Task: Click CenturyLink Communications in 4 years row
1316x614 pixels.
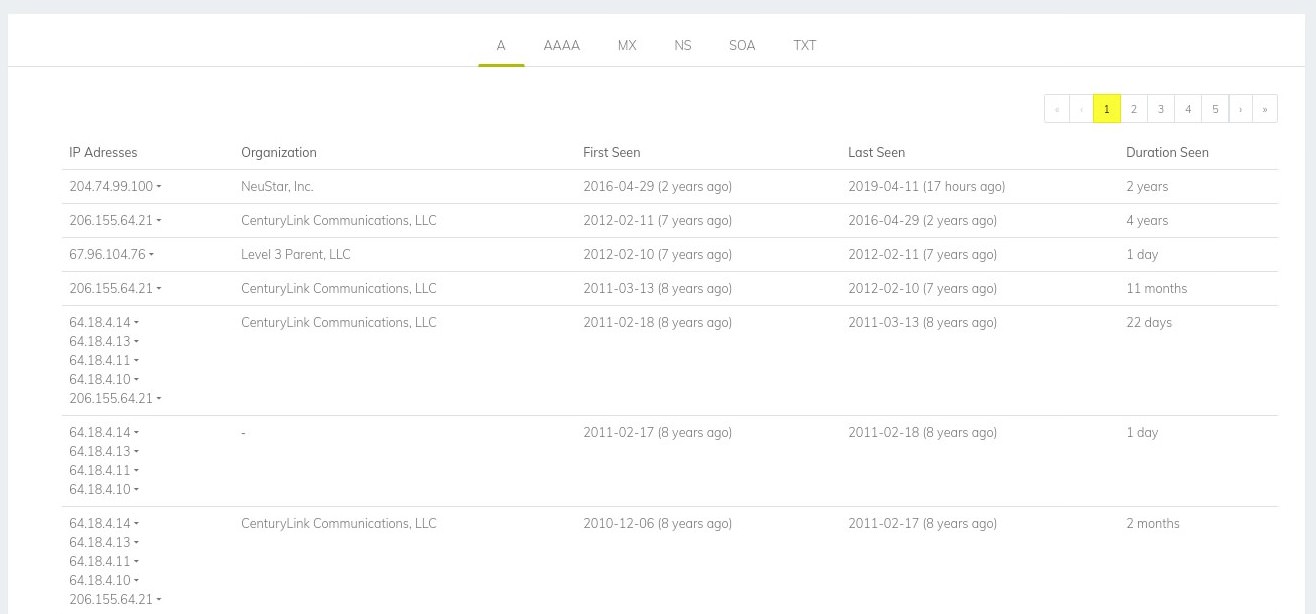Action: tap(339, 220)
